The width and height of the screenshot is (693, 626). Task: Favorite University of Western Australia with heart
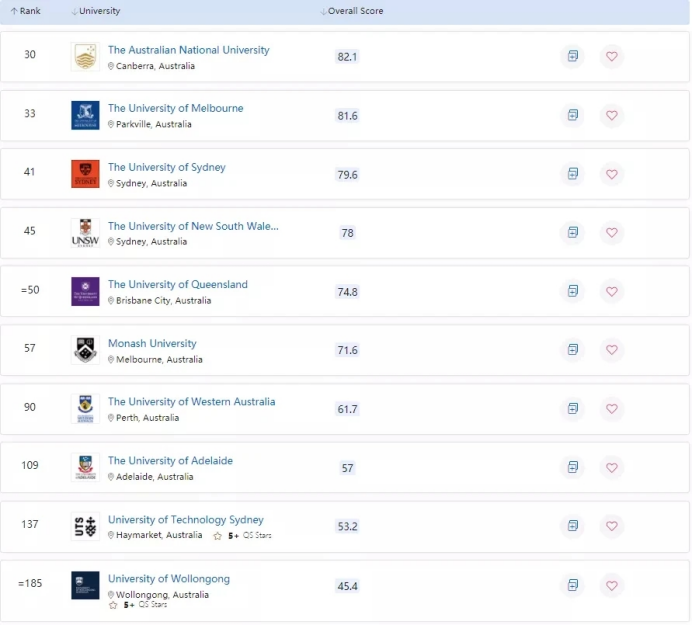click(612, 408)
